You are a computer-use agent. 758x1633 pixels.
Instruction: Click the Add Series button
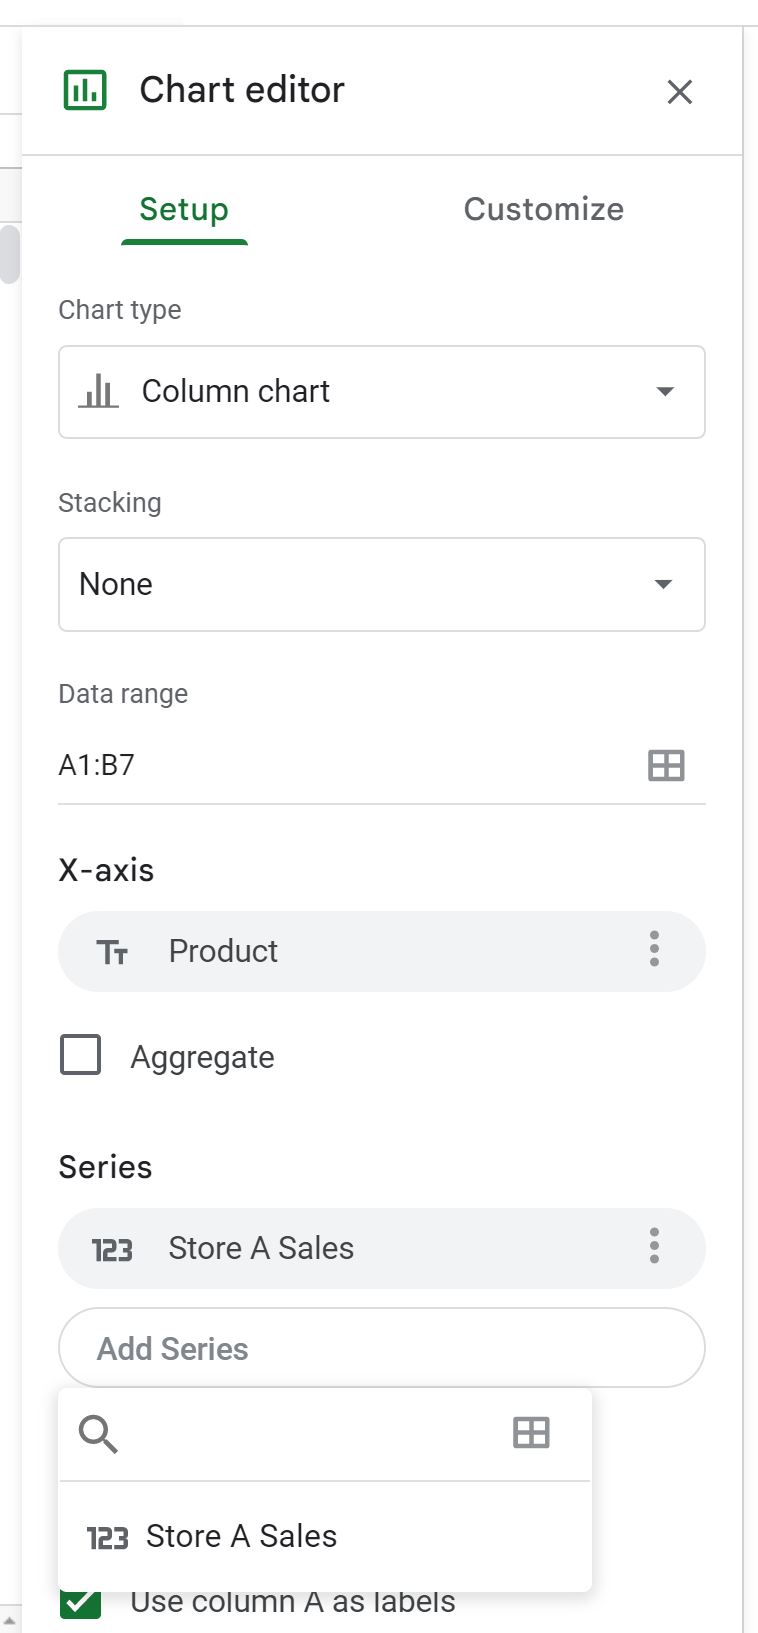click(382, 1348)
